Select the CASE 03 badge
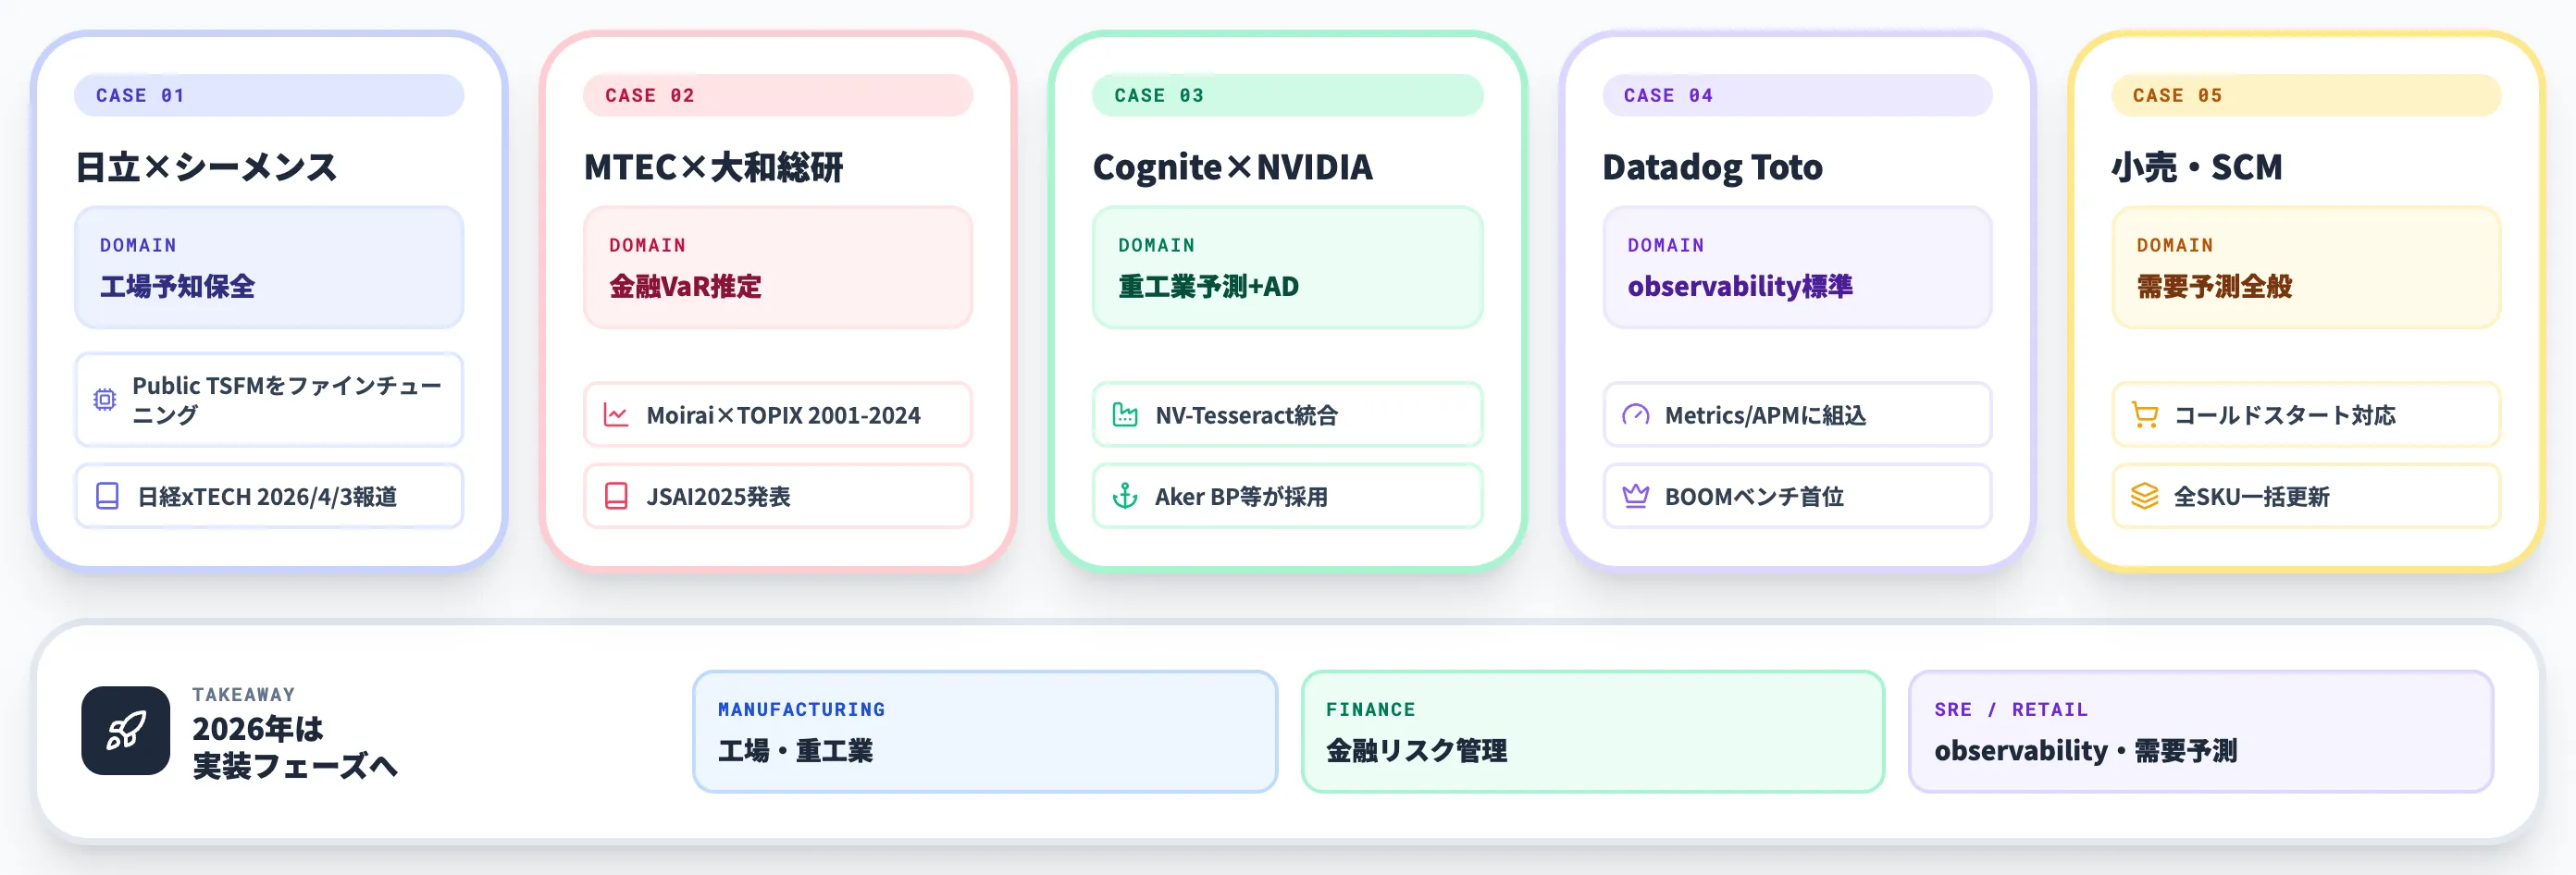The width and height of the screenshot is (2576, 875). coord(1287,95)
